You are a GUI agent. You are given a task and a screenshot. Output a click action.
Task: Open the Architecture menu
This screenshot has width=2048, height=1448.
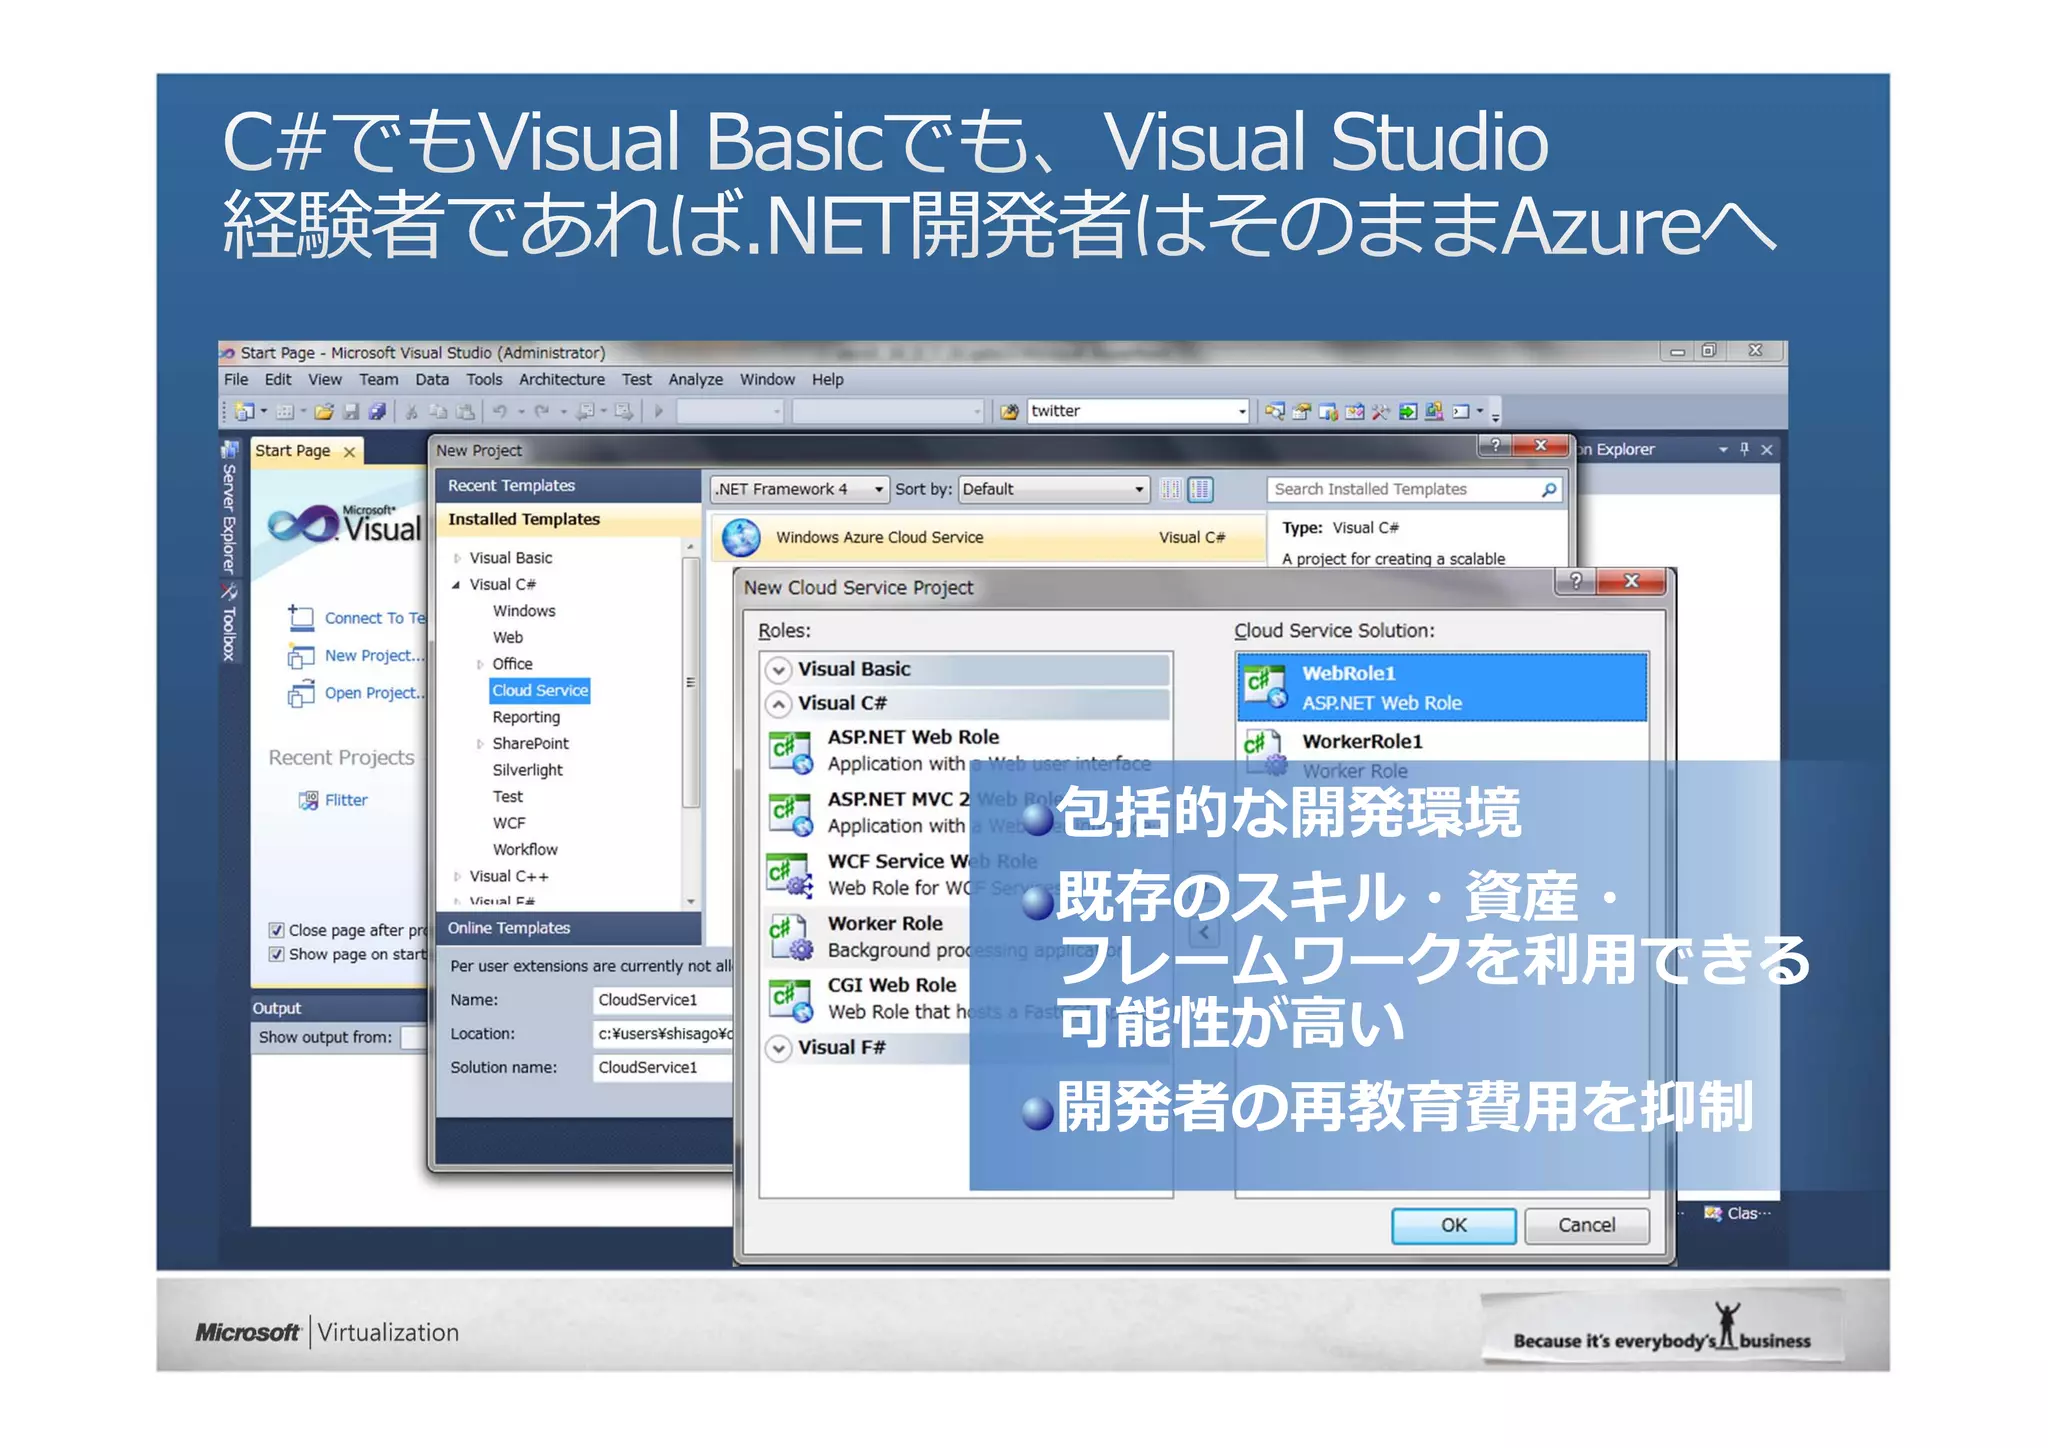561,380
